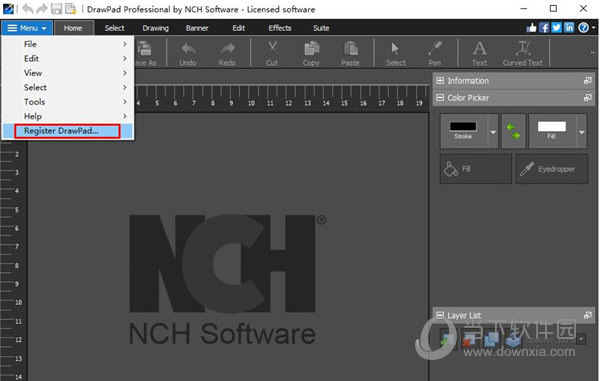
Task: Click the new document icon in title bar
Action: 70,8
